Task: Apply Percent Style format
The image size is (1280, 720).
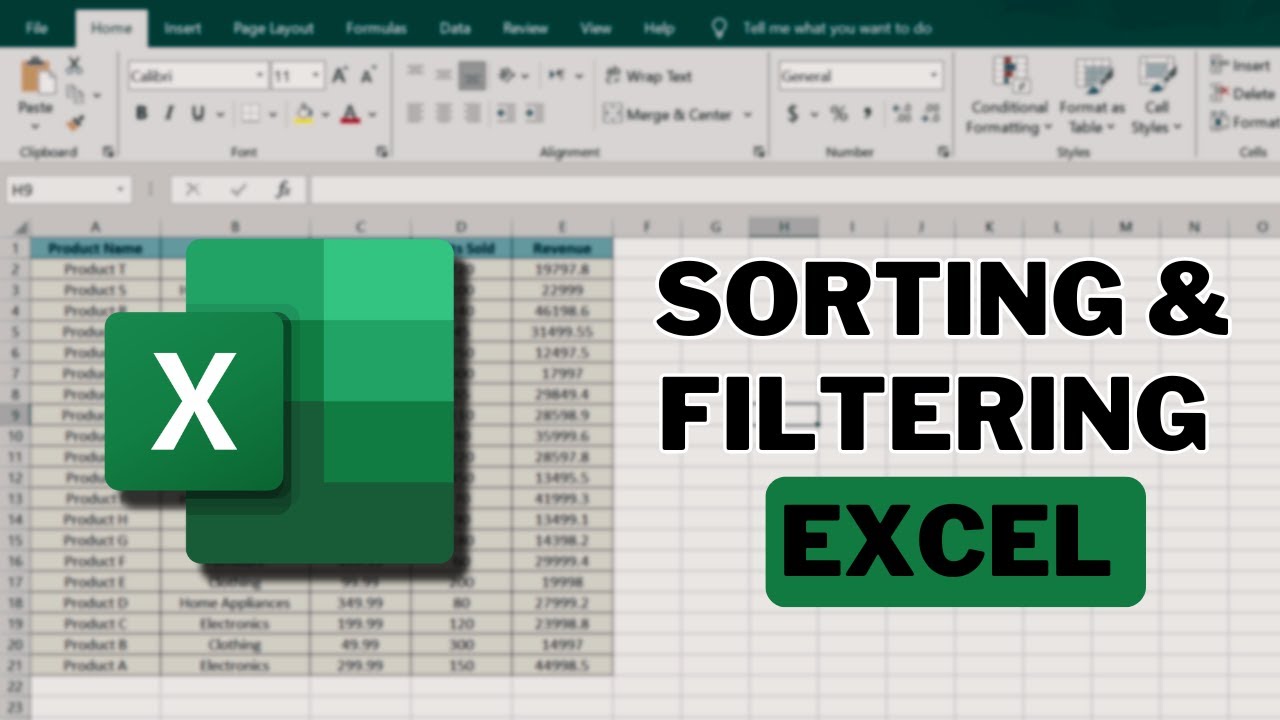Action: [x=838, y=114]
